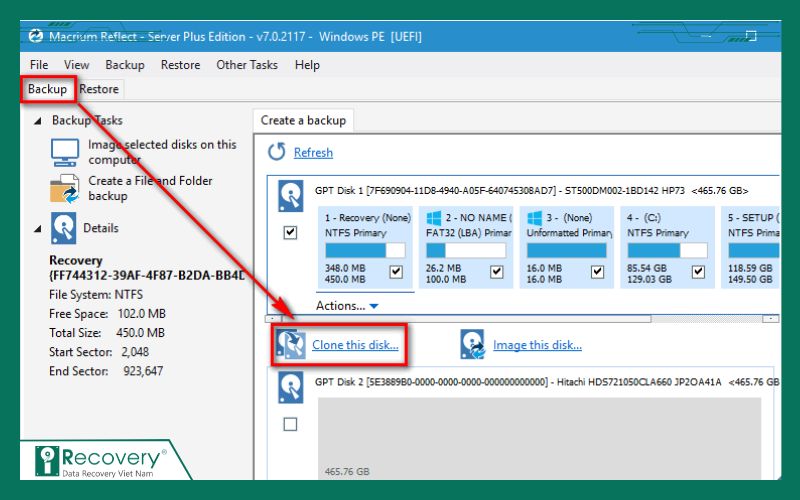This screenshot has width=800, height=500.
Task: Click the Clone this disk icon
Action: (x=292, y=345)
